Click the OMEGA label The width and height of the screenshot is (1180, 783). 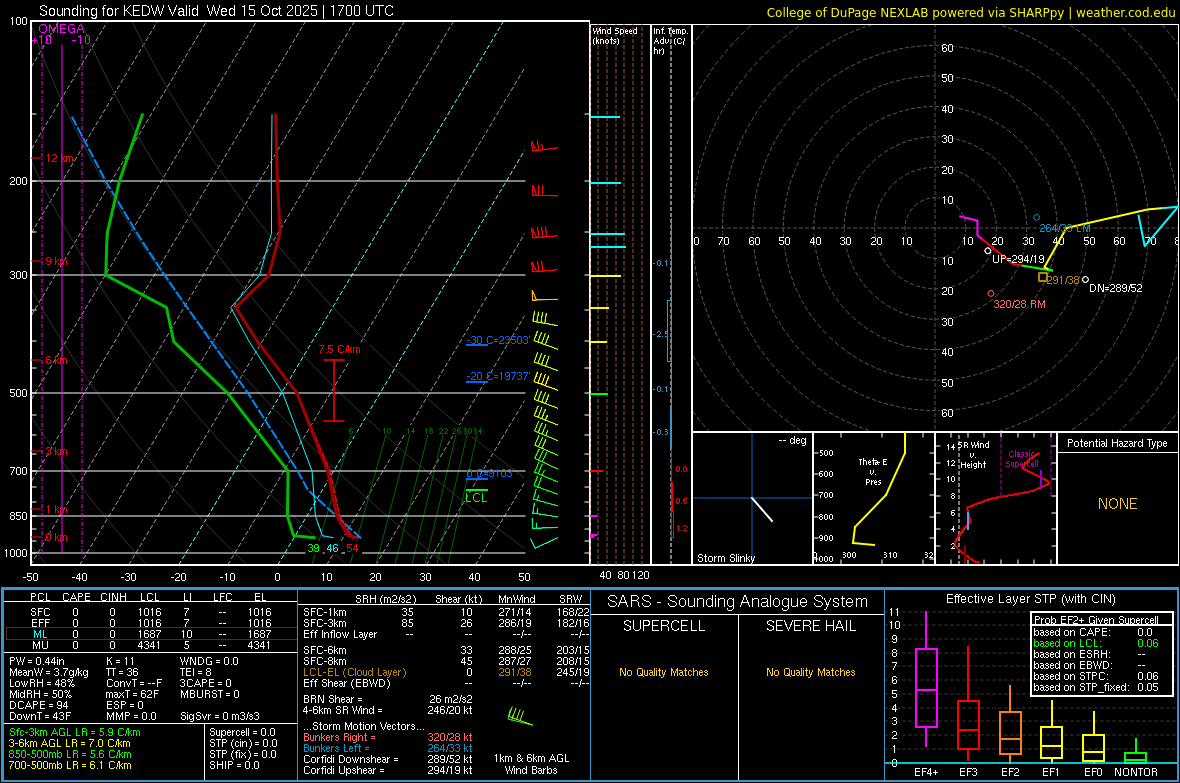(61, 29)
